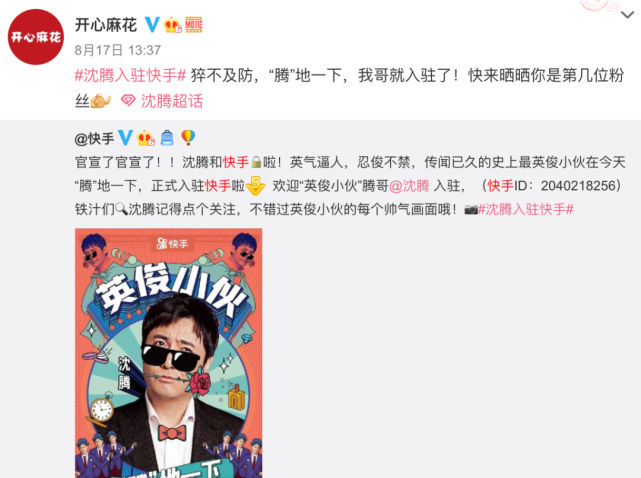641x478 pixels.
Task: Click the blue backpack badge next to 快手
Action: tap(167, 138)
